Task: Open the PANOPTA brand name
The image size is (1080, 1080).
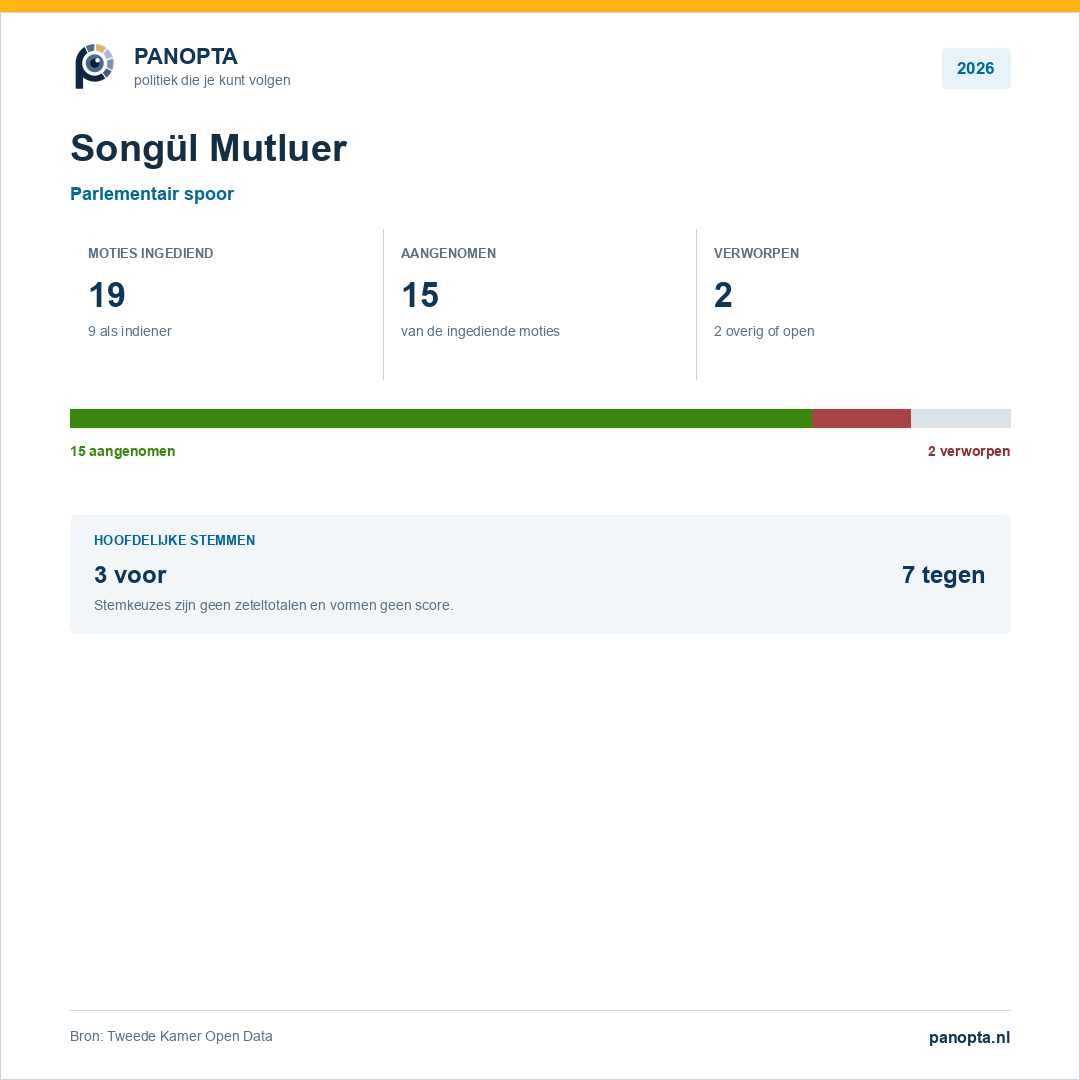Action: click(x=185, y=56)
